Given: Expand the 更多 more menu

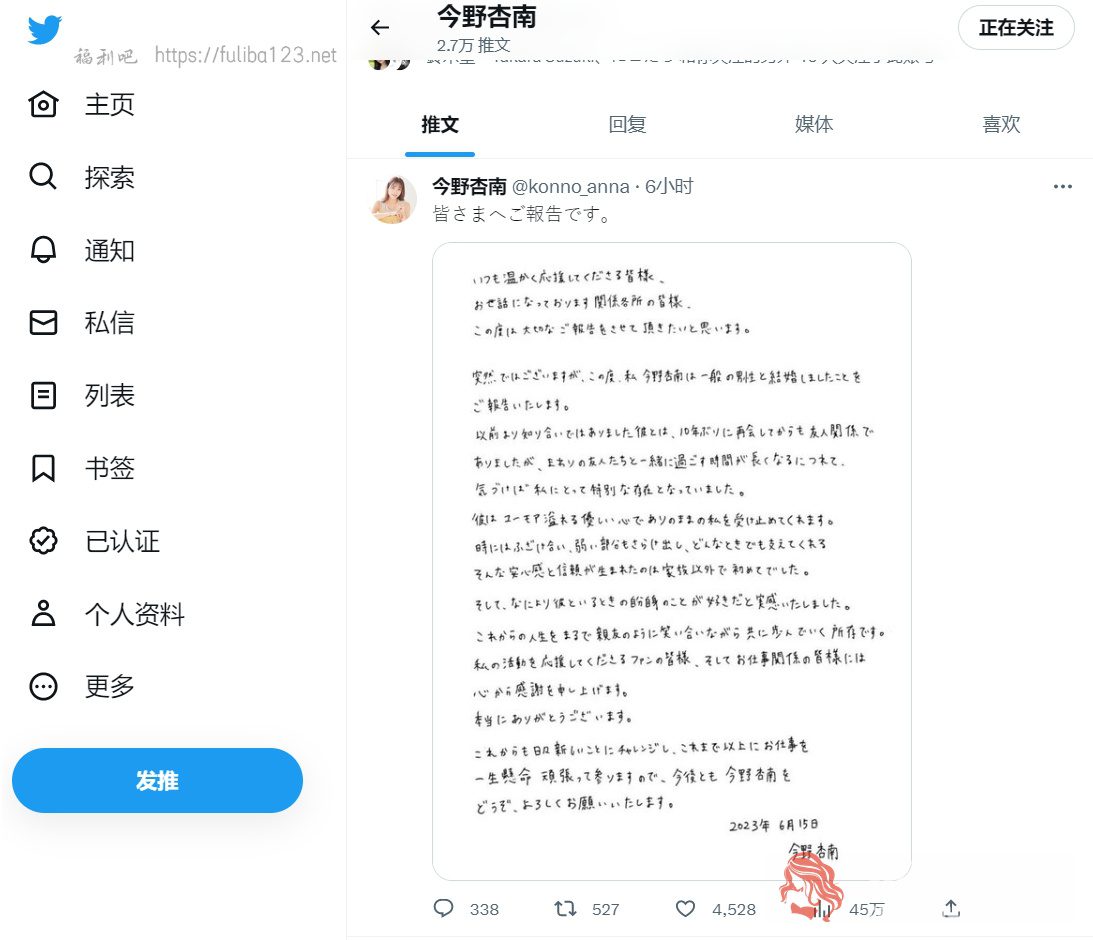Looking at the screenshot, I should click(x=43, y=686).
